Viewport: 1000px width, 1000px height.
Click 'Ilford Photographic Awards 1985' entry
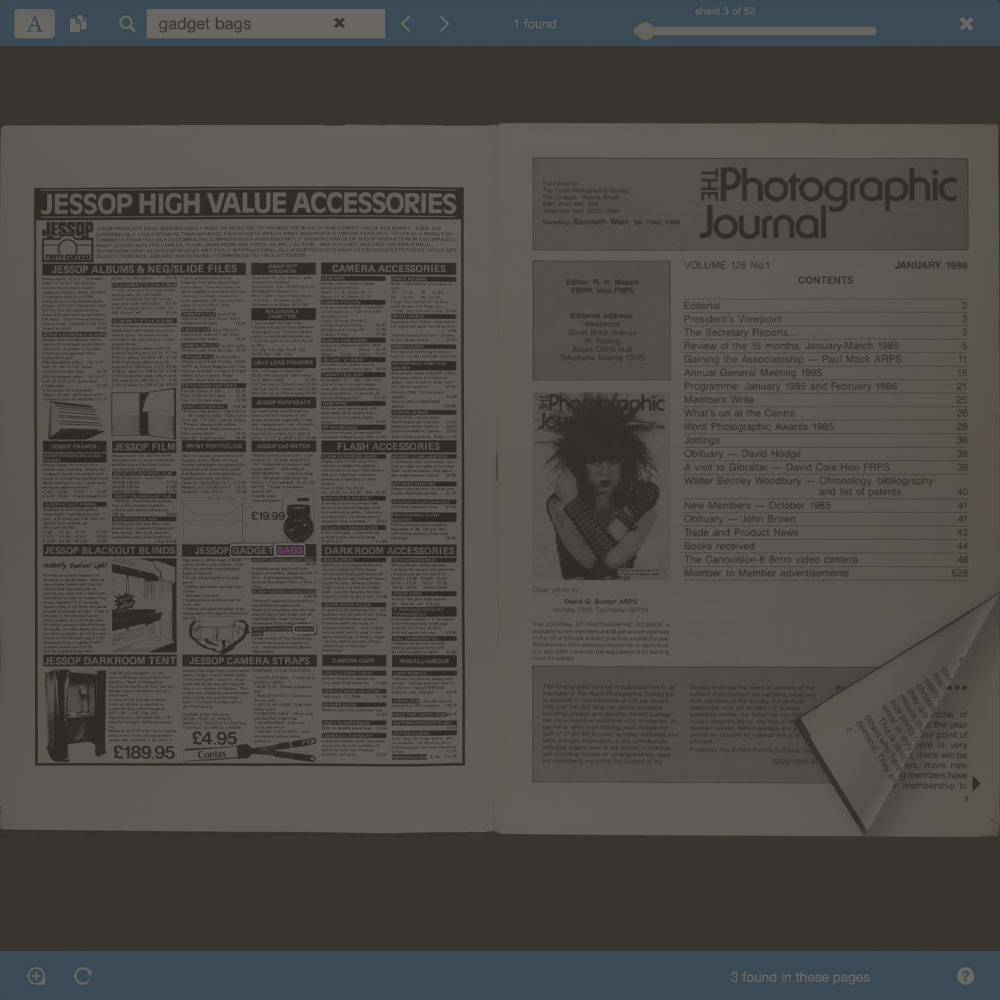click(825, 427)
